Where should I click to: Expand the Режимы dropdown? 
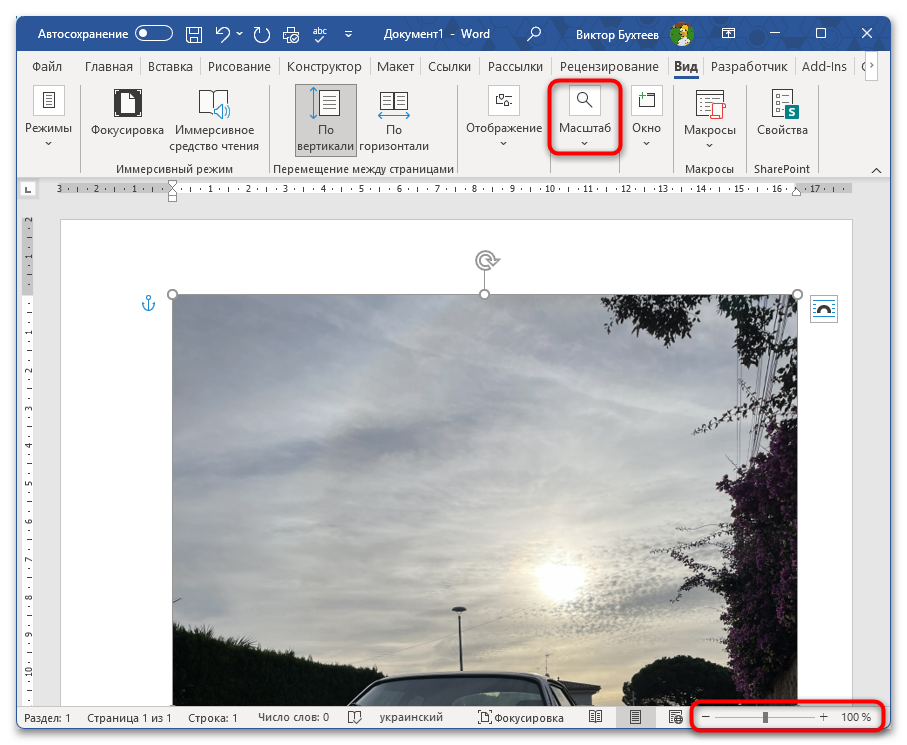tap(48, 119)
